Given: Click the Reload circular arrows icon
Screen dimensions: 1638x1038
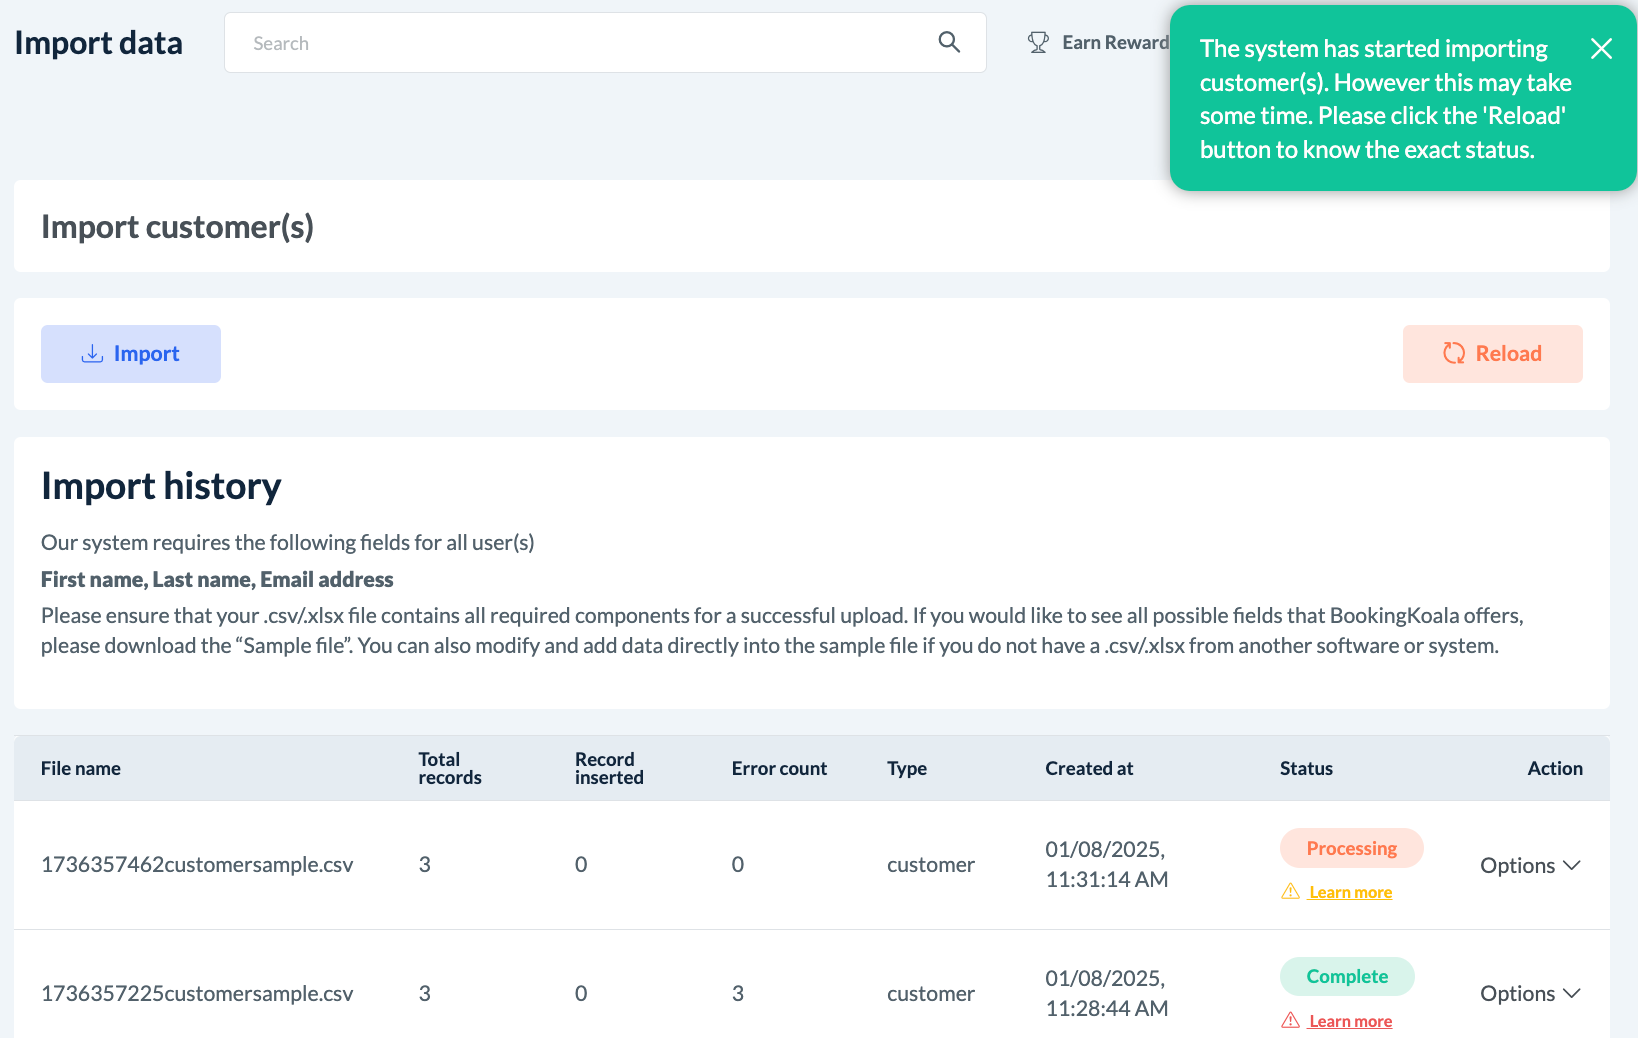Looking at the screenshot, I should pos(1454,354).
